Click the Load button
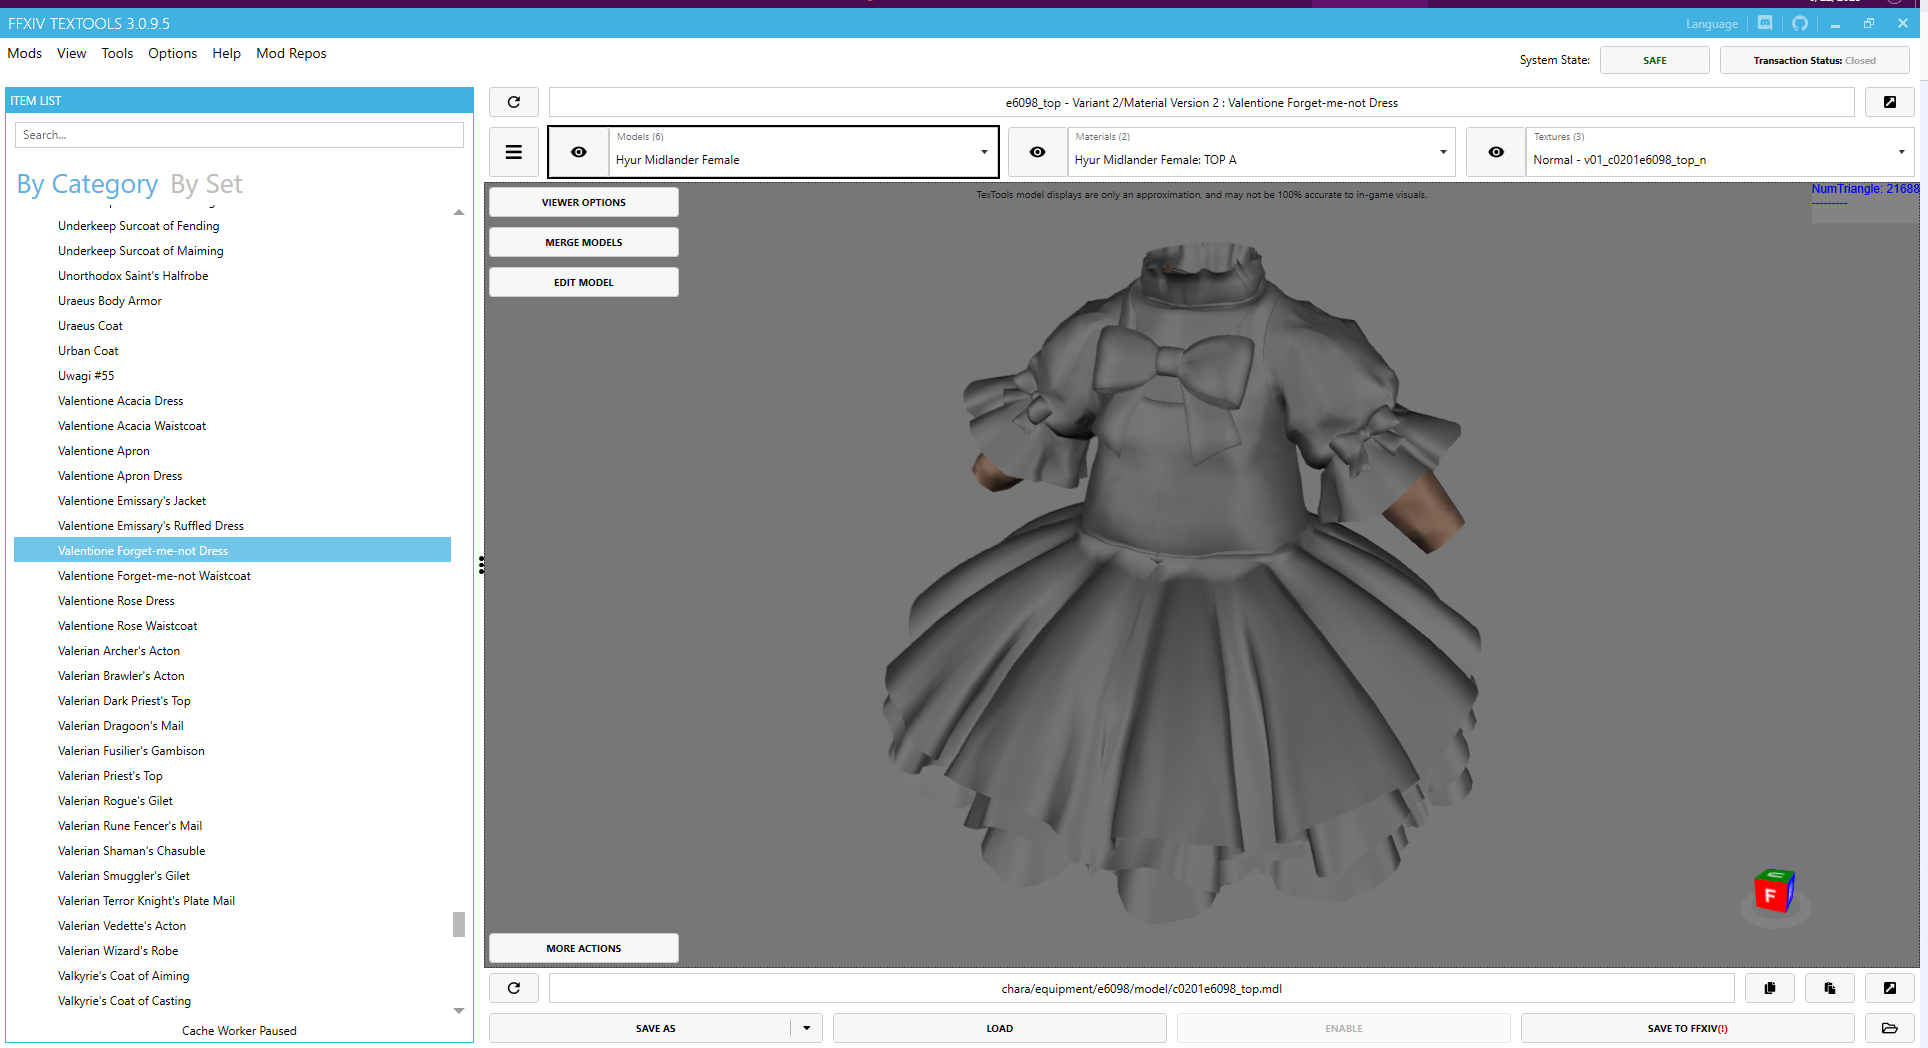 [1000, 1028]
